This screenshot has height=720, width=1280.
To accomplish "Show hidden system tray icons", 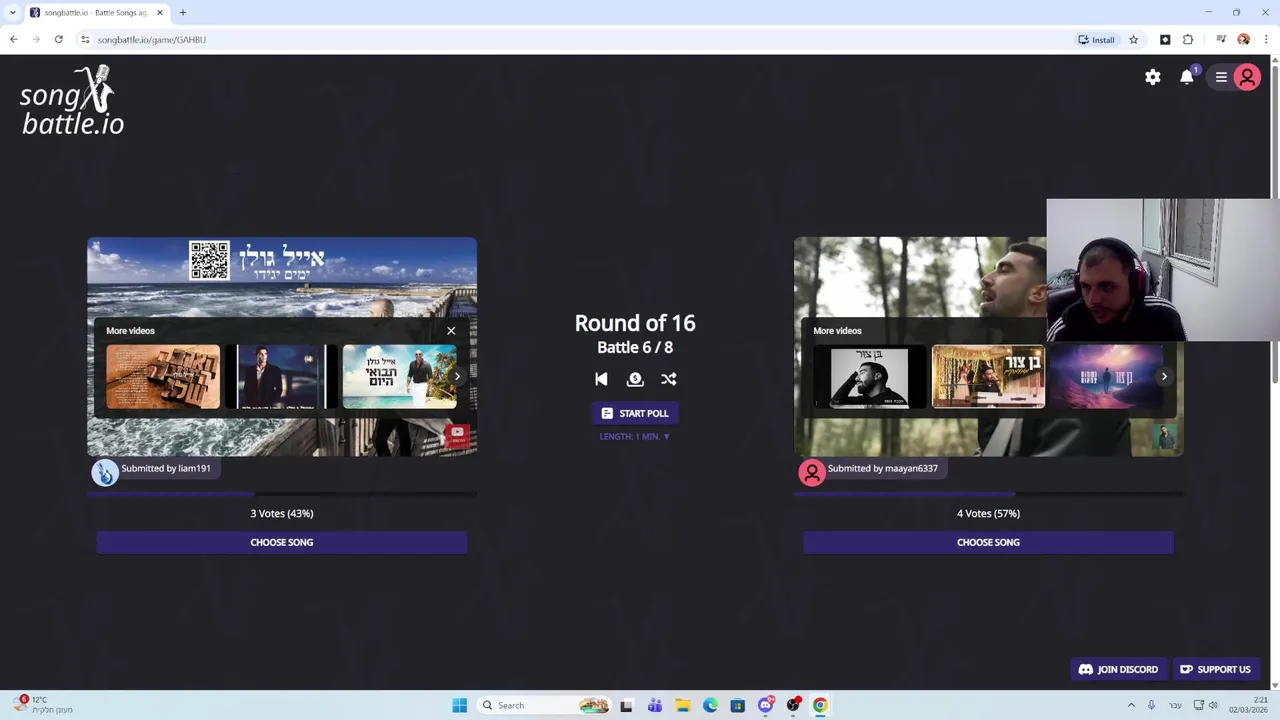I will pyautogui.click(x=1131, y=705).
